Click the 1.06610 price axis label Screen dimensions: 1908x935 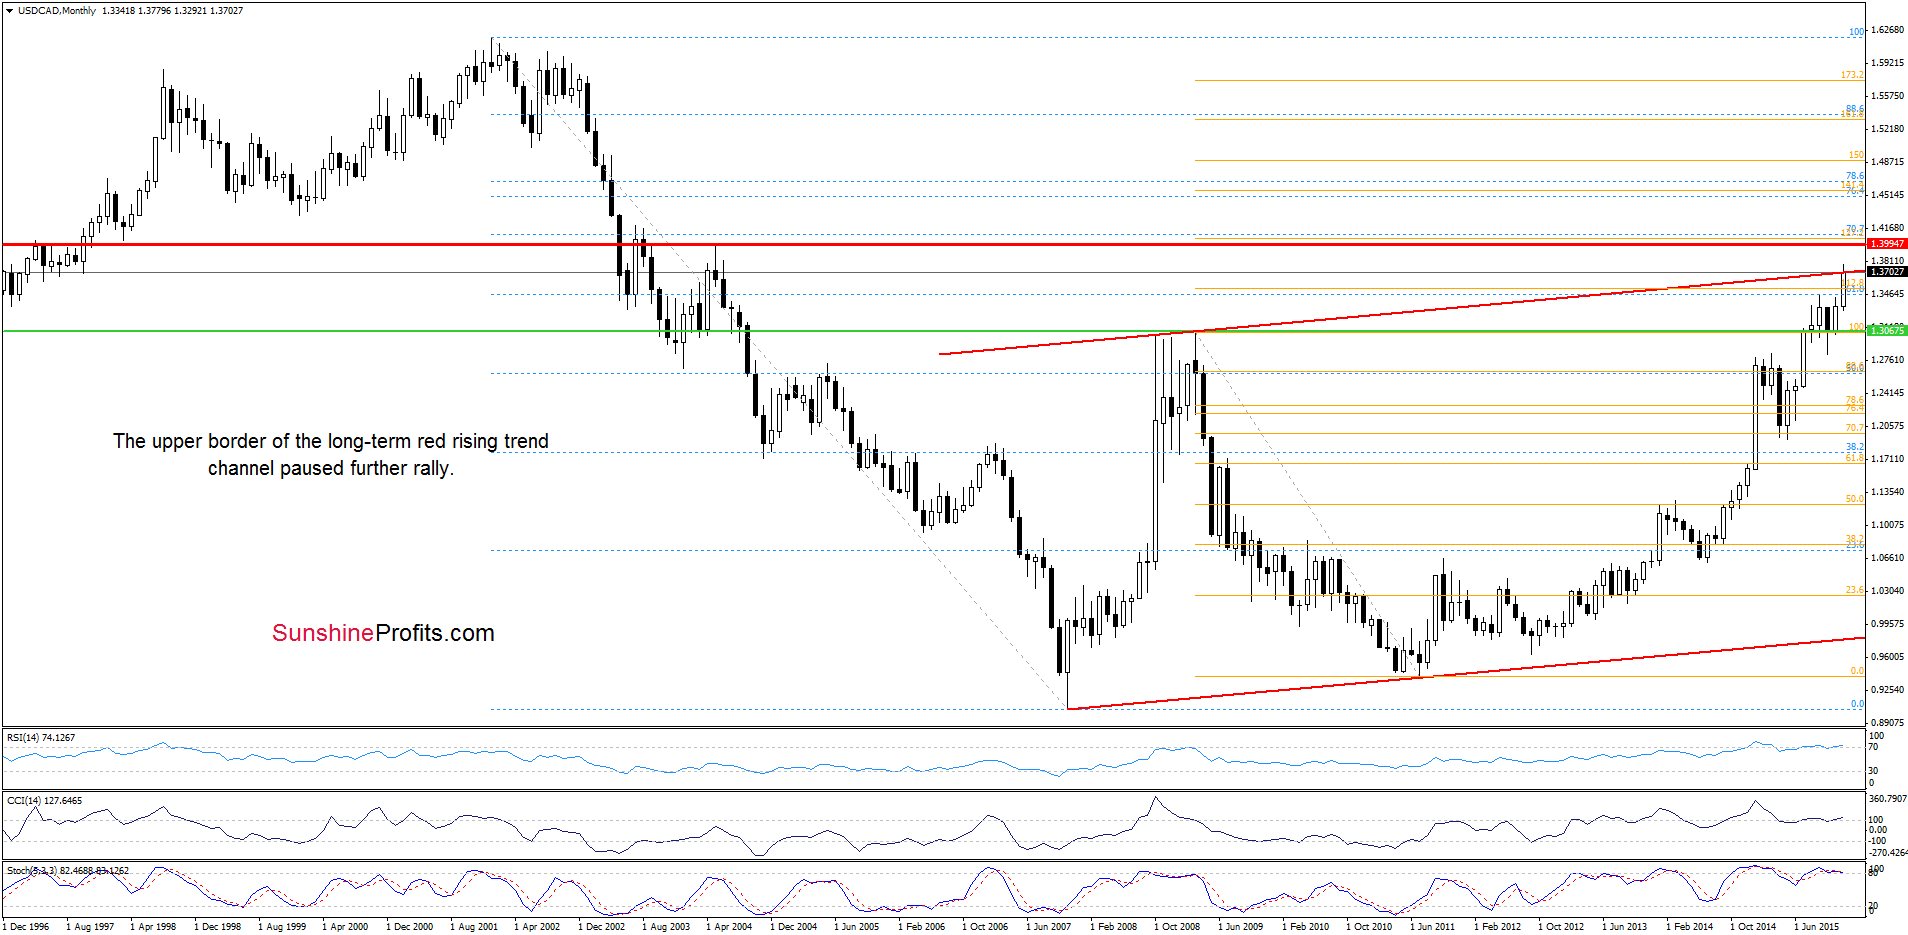[x=1887, y=558]
